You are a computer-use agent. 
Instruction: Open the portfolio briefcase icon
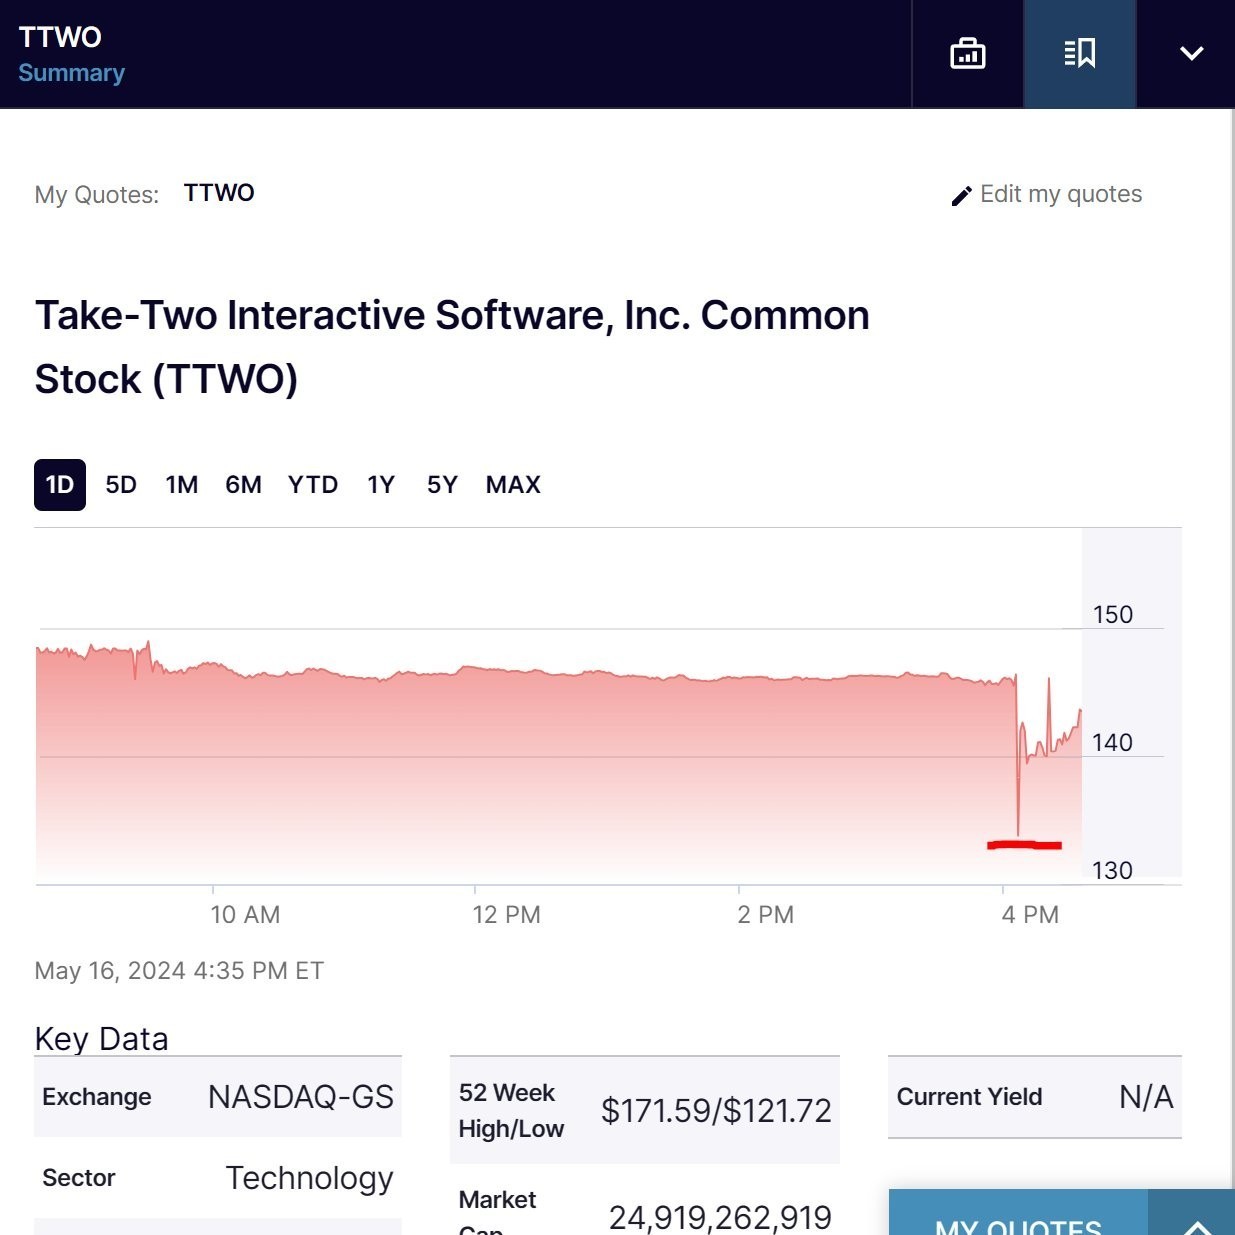point(967,54)
